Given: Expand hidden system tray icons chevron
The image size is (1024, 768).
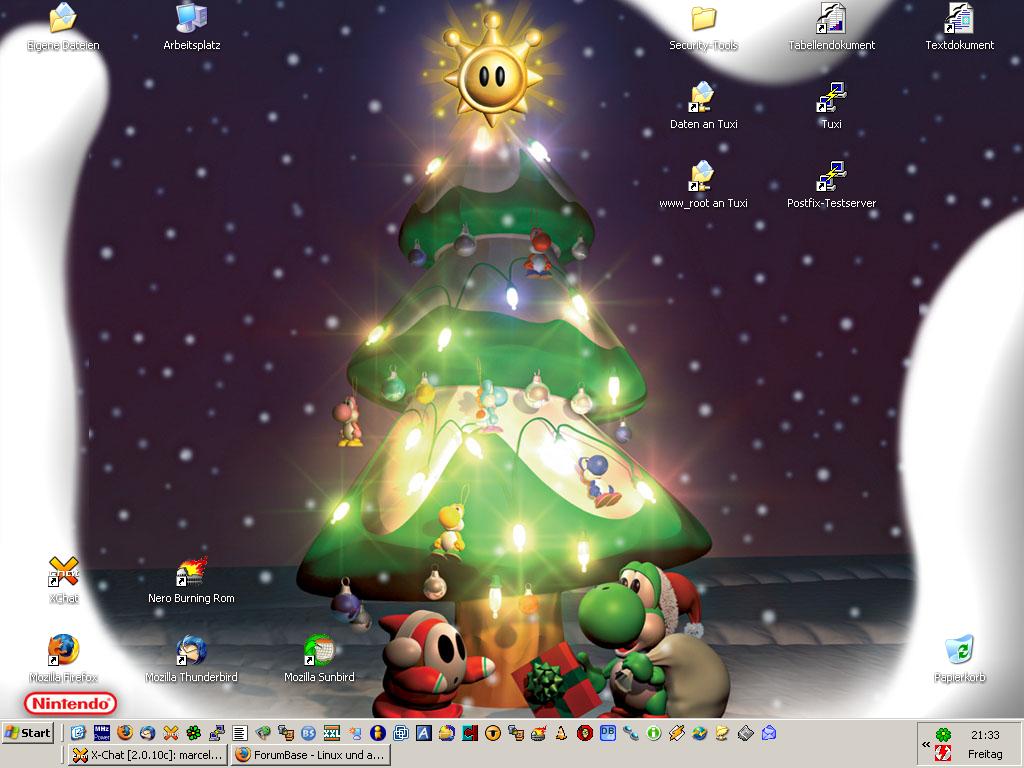Looking at the screenshot, I should [x=925, y=744].
